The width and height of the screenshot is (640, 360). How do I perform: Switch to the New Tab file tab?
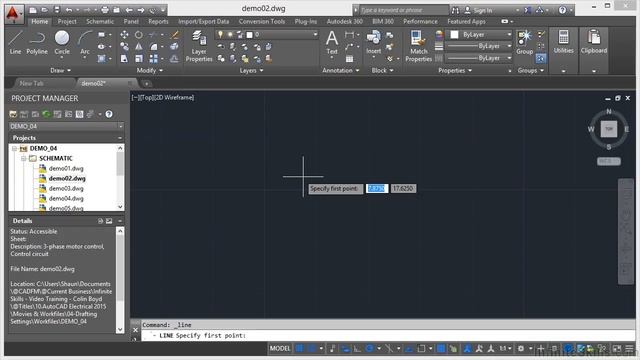pyautogui.click(x=32, y=84)
